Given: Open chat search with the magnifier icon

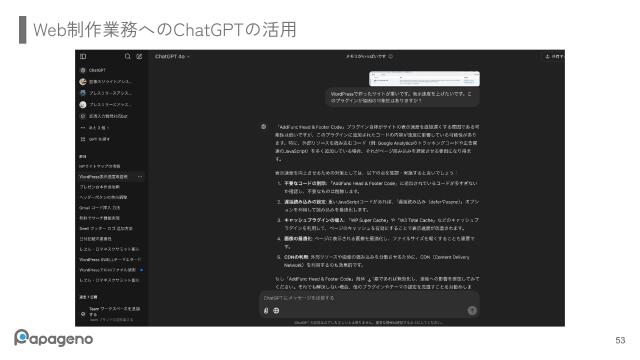Looking at the screenshot, I should click(128, 56).
